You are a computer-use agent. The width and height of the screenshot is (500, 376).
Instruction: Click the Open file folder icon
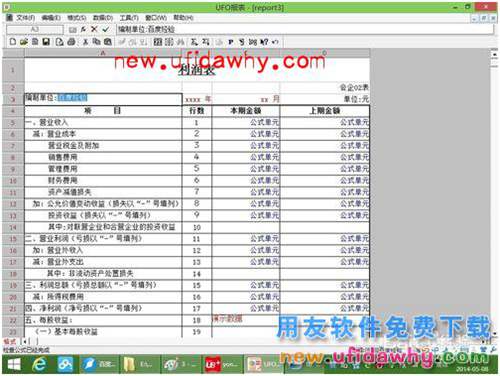[24, 42]
